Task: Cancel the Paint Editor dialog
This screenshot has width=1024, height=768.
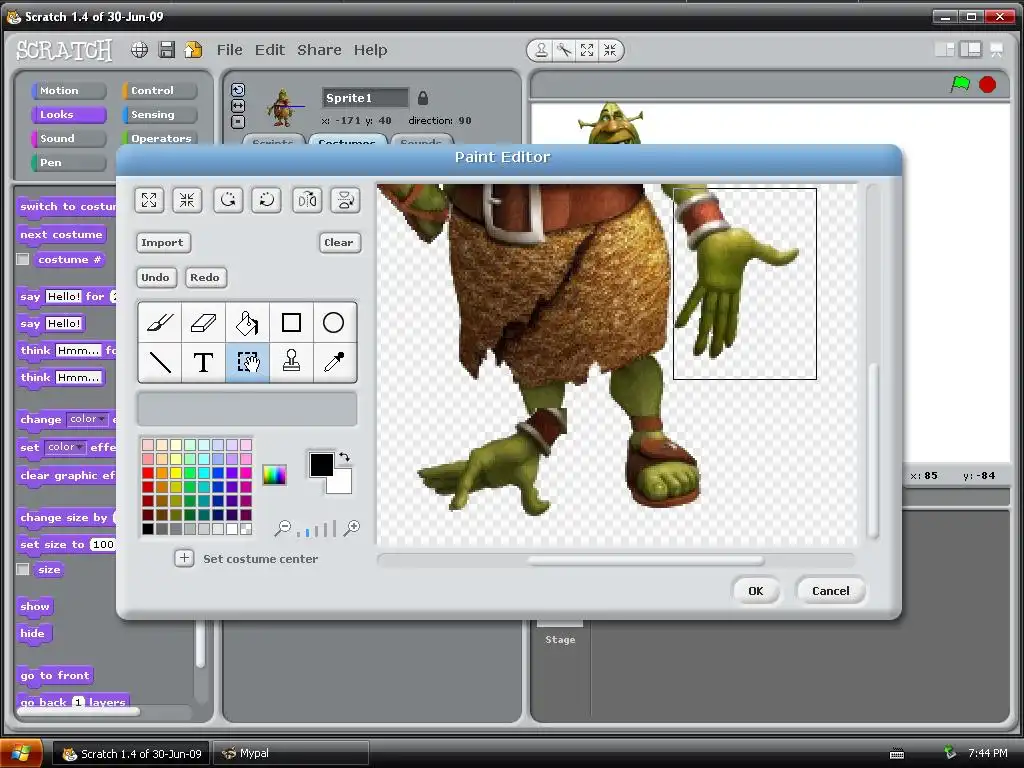Action: pos(831,590)
